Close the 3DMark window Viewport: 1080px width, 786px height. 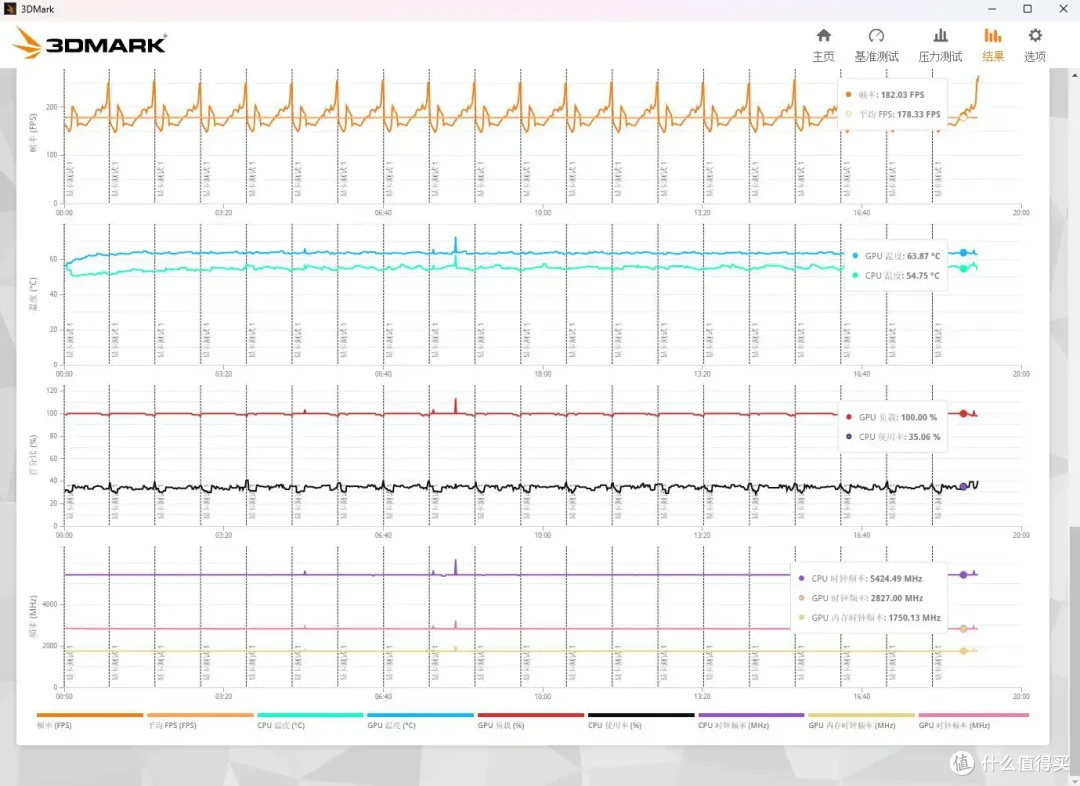(x=1063, y=9)
